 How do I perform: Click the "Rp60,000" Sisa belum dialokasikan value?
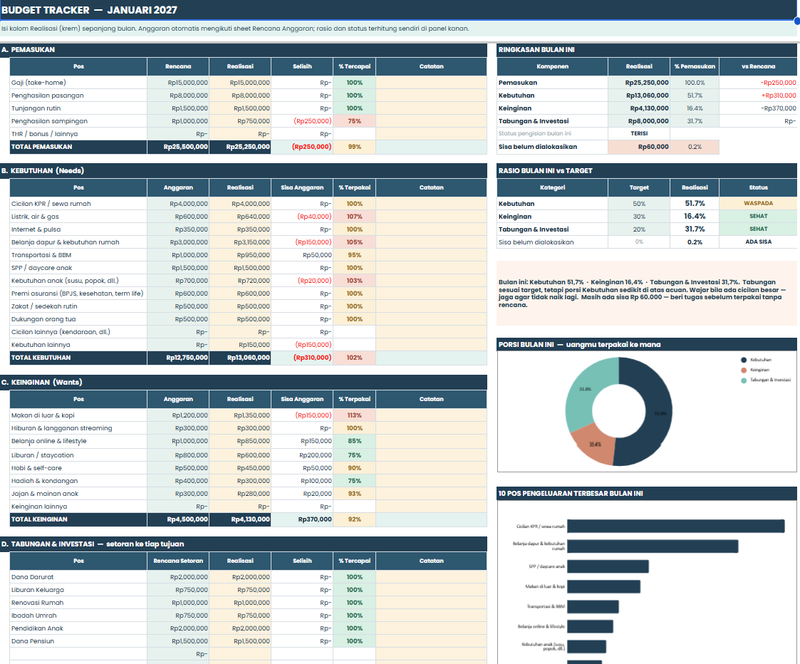638,146
